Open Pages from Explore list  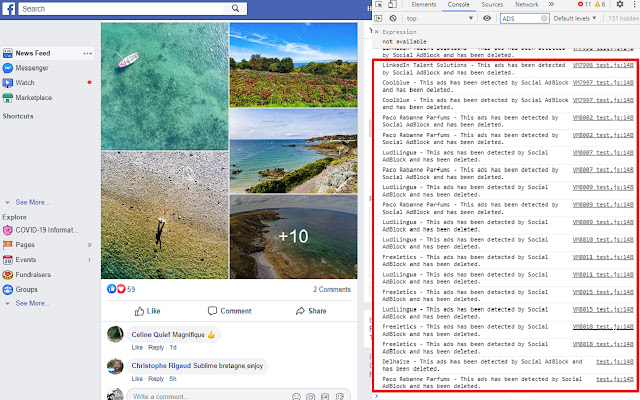pyautogui.click(x=25, y=244)
